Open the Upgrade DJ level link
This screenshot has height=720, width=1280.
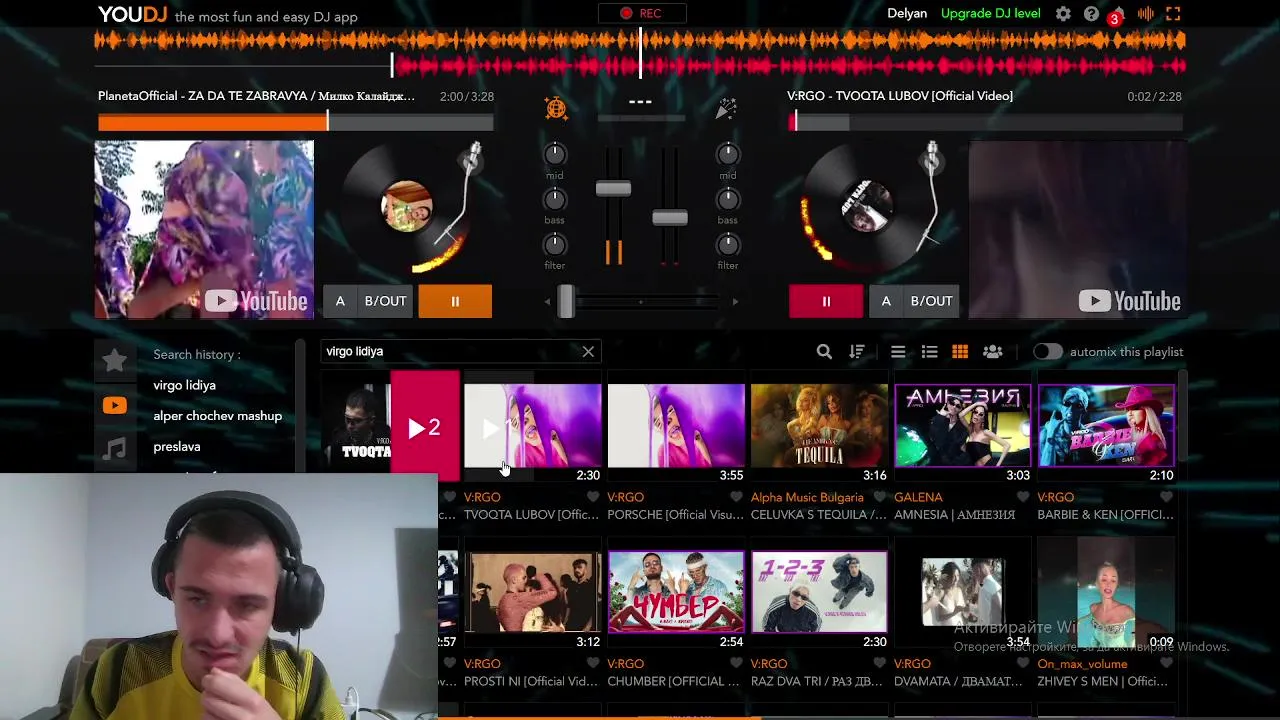[x=990, y=14]
